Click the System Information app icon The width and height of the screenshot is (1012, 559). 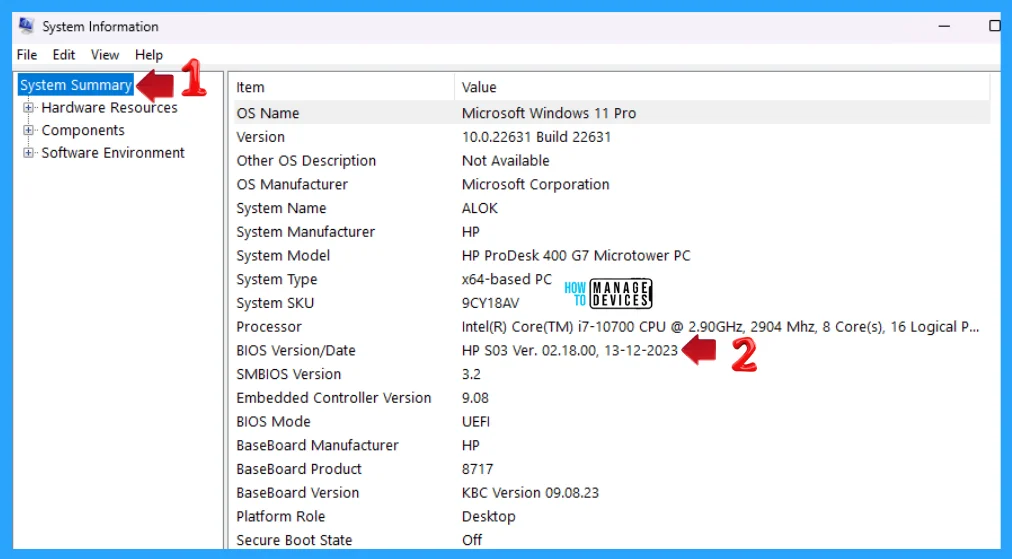tap(26, 26)
